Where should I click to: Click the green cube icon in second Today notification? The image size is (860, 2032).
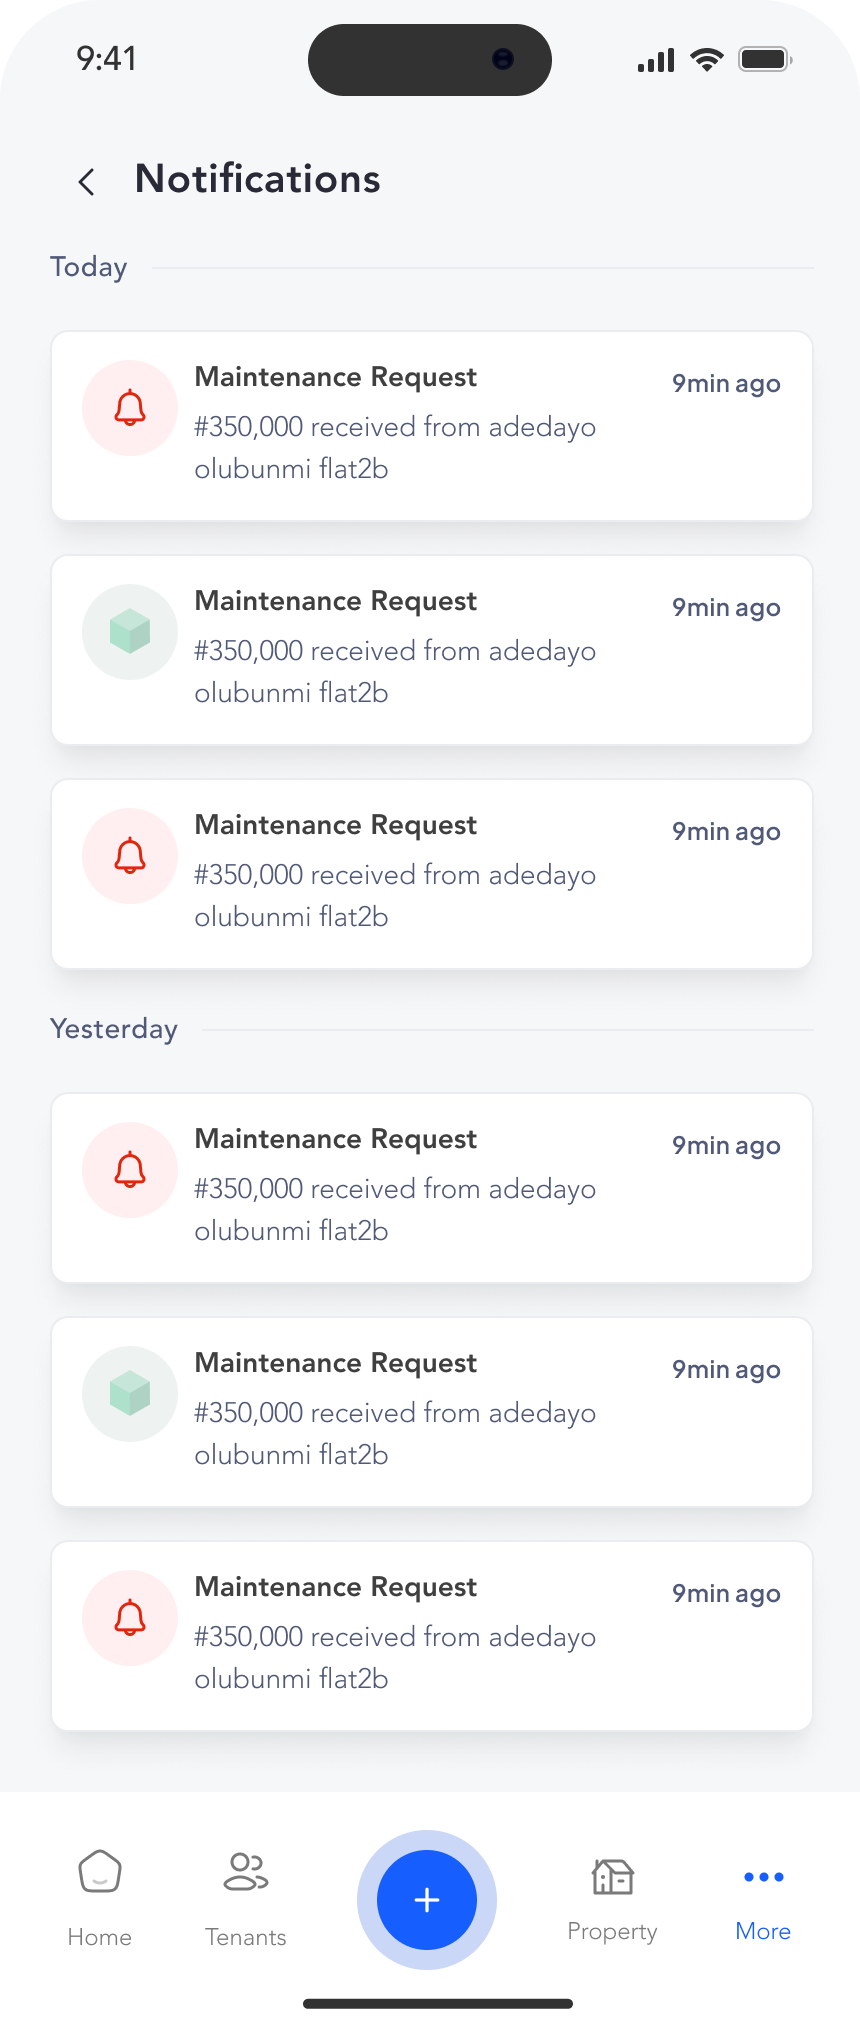click(130, 632)
